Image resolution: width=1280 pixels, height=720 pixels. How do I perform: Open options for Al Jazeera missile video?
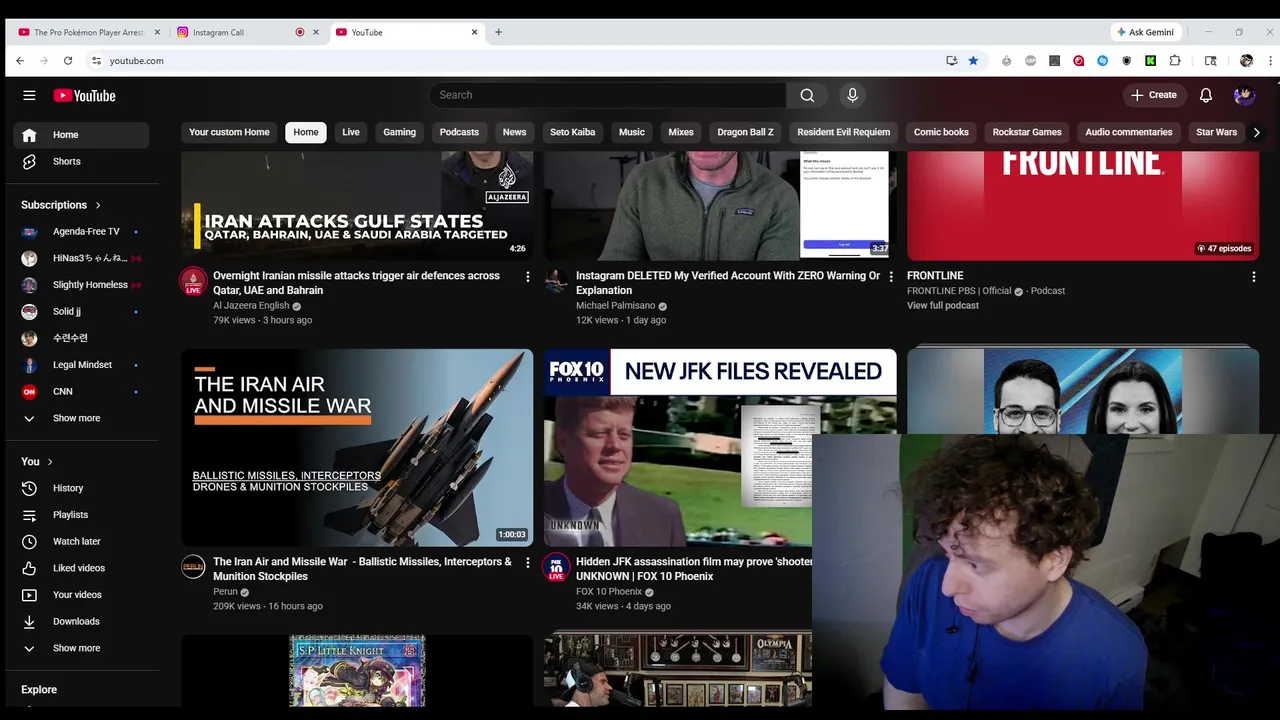tap(528, 277)
